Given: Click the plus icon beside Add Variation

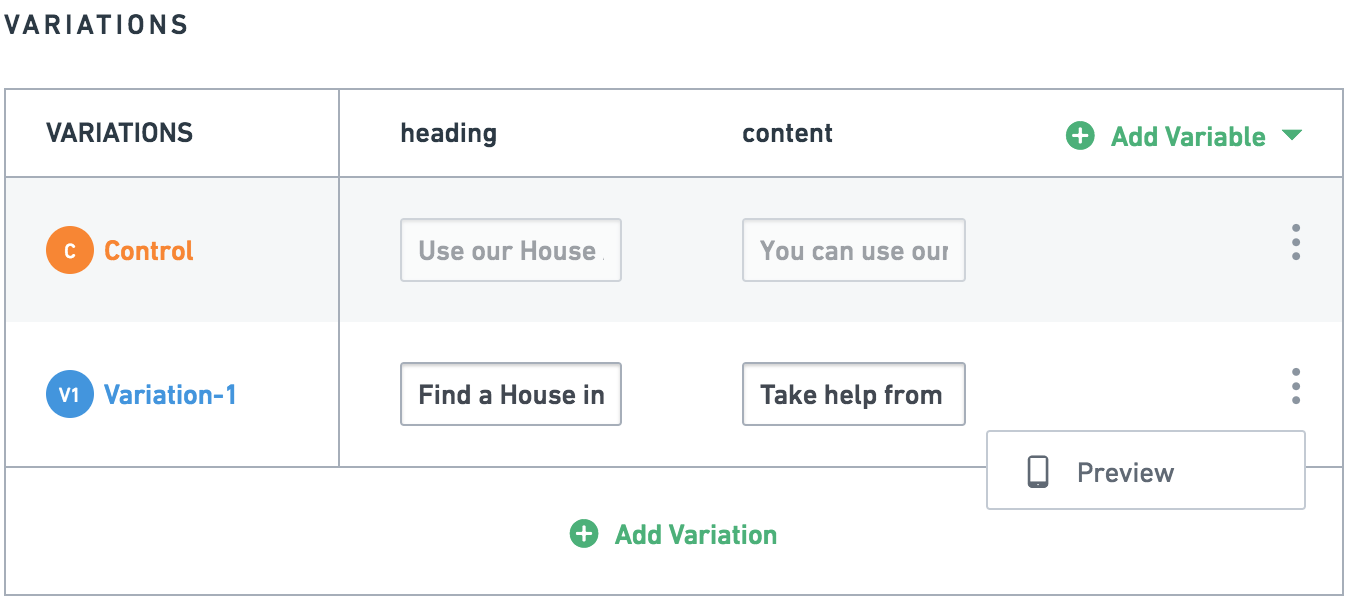Looking at the screenshot, I should pos(584,534).
